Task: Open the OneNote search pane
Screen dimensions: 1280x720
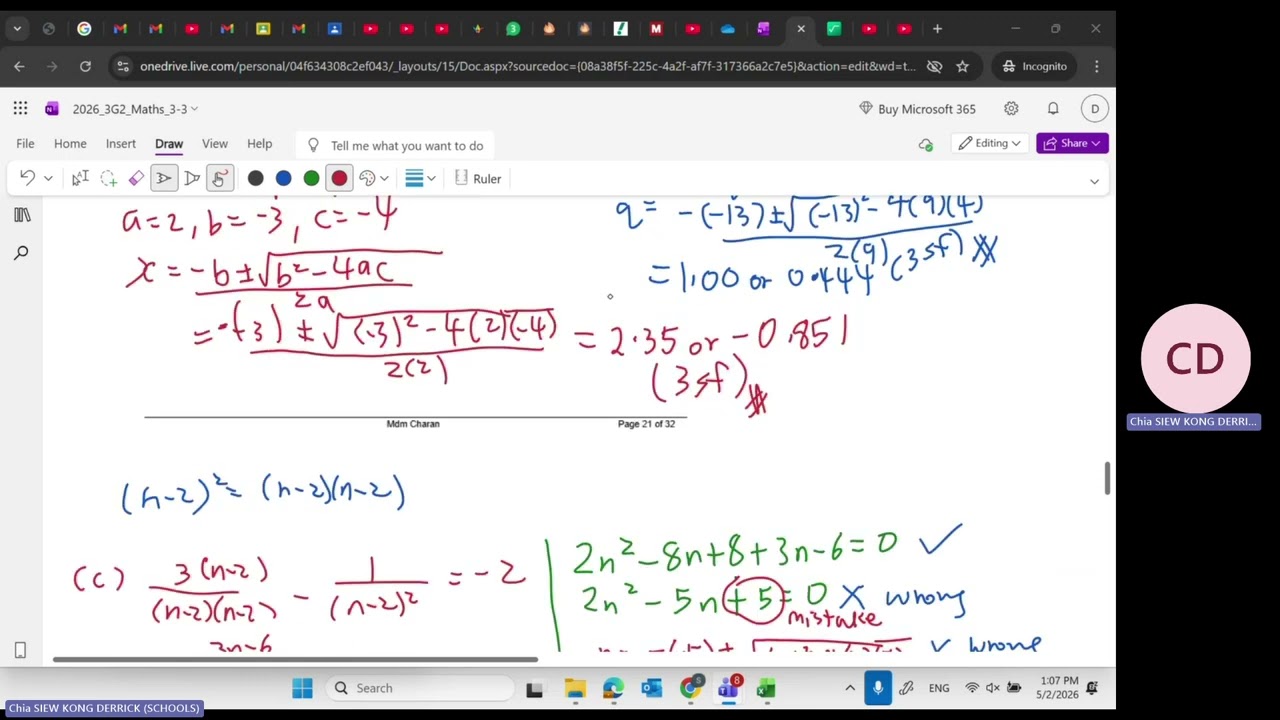Action: 22,253
